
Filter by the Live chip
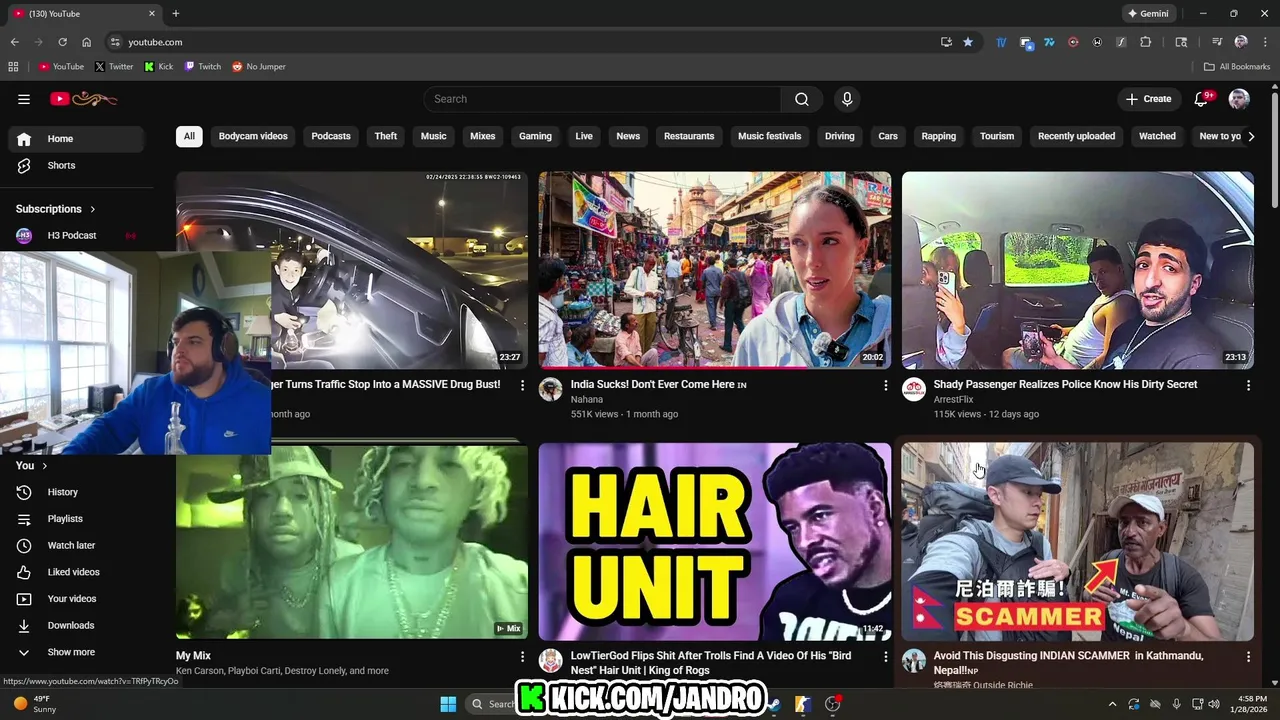click(584, 136)
